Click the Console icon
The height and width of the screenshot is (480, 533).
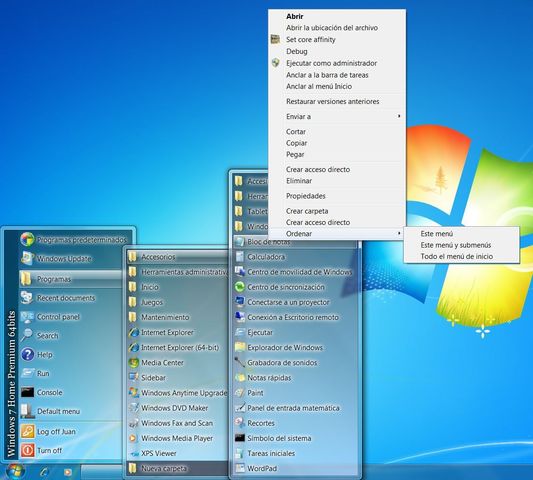tap(27, 392)
